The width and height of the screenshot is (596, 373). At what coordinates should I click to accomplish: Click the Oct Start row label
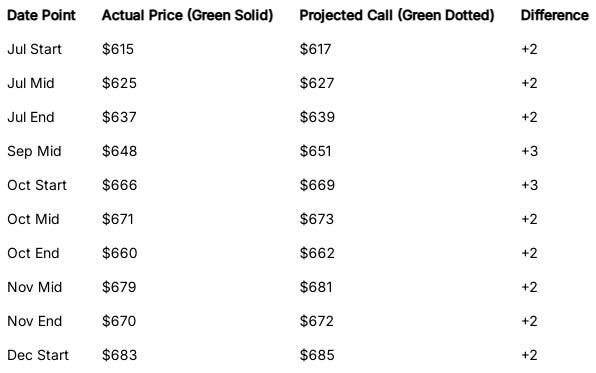tap(37, 185)
